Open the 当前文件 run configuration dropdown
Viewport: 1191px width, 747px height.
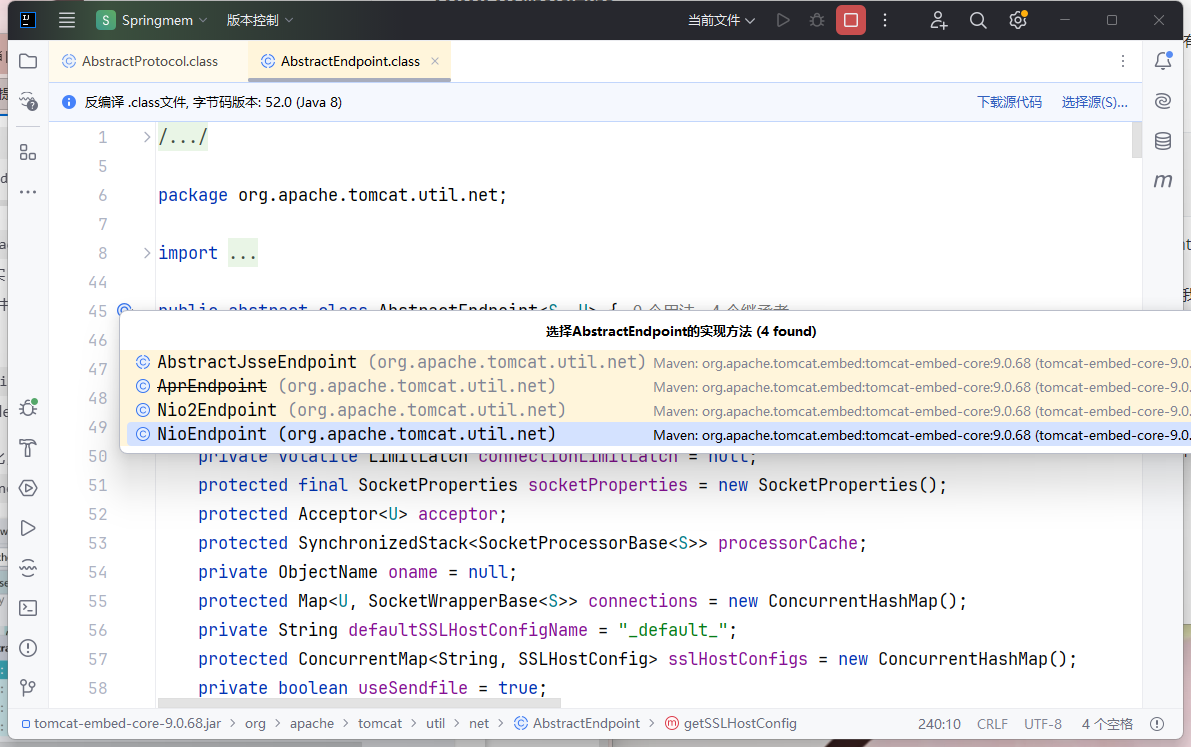(x=721, y=20)
